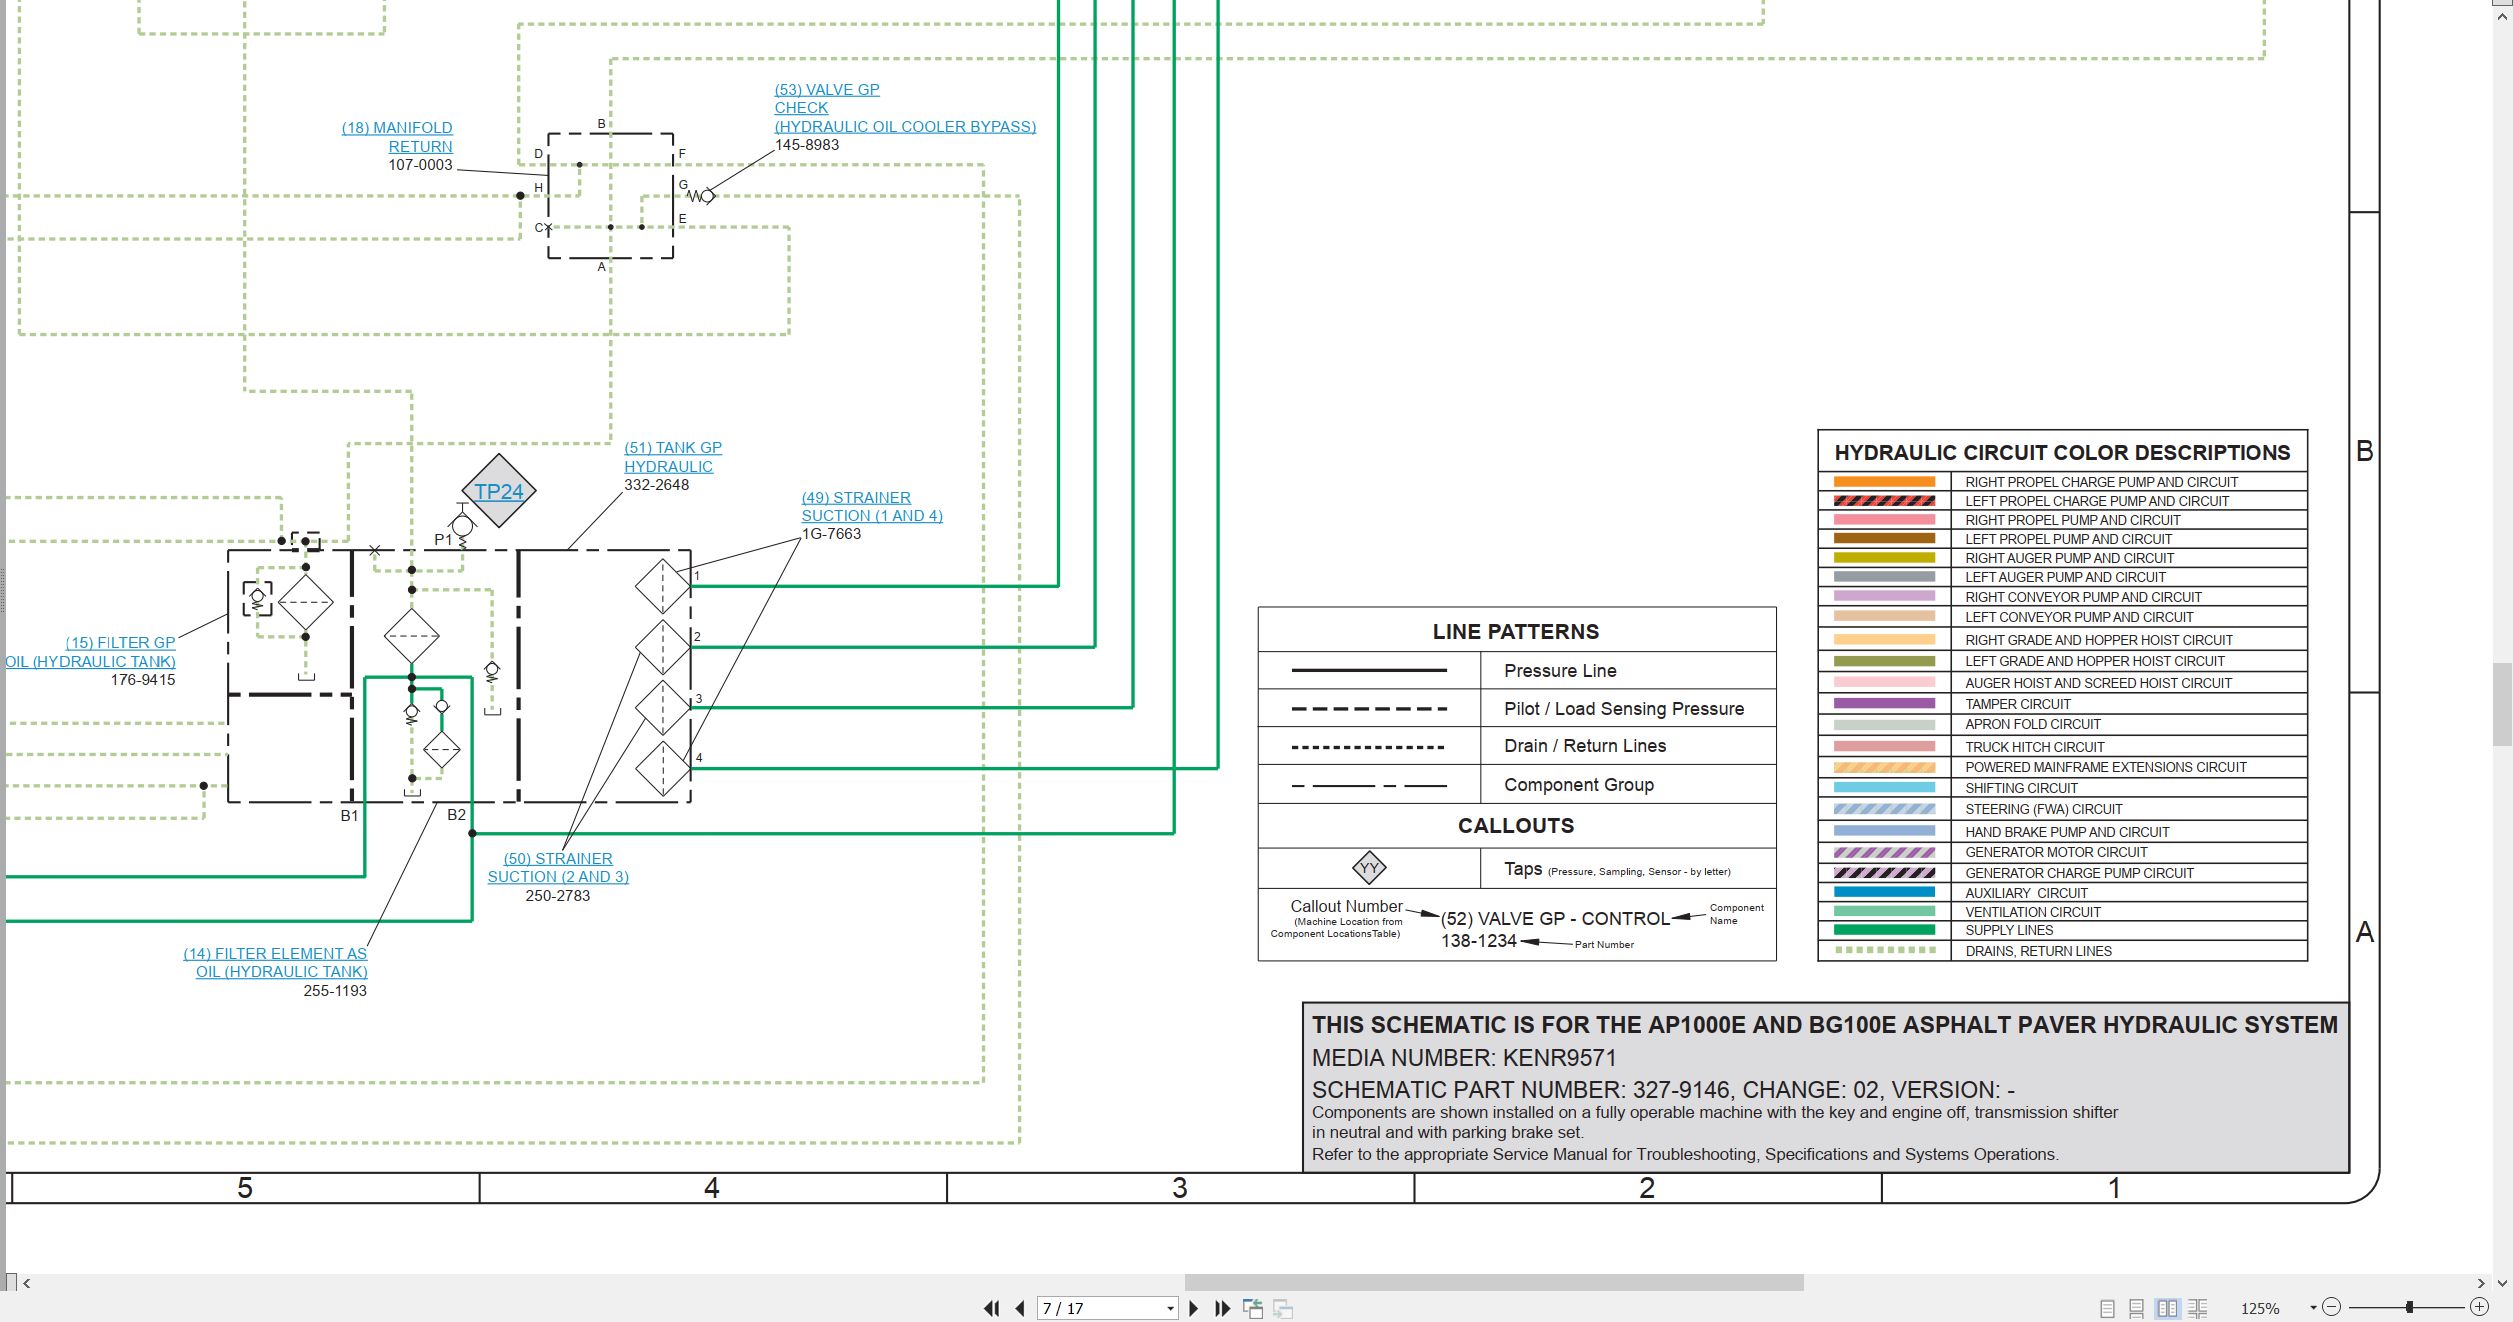
Task: Switch to single page view
Action: coord(2107,1308)
